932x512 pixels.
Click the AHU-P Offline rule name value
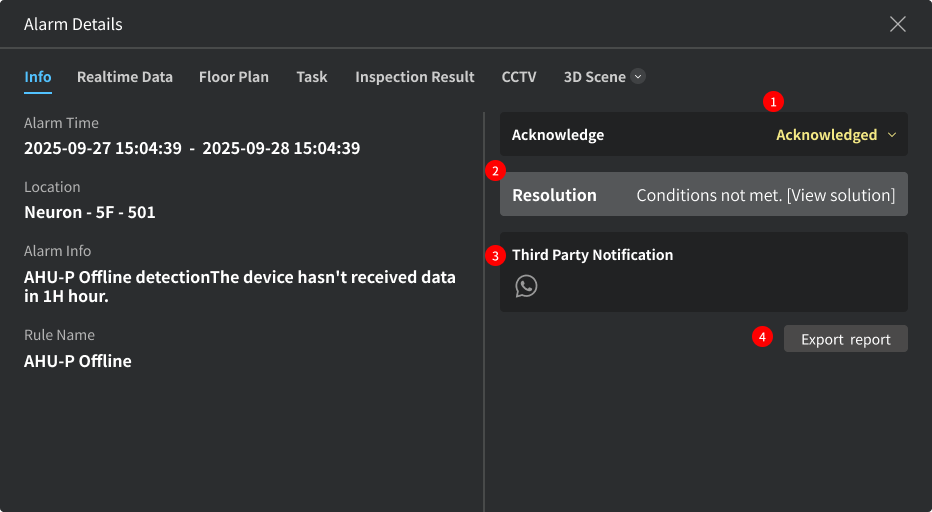78,361
